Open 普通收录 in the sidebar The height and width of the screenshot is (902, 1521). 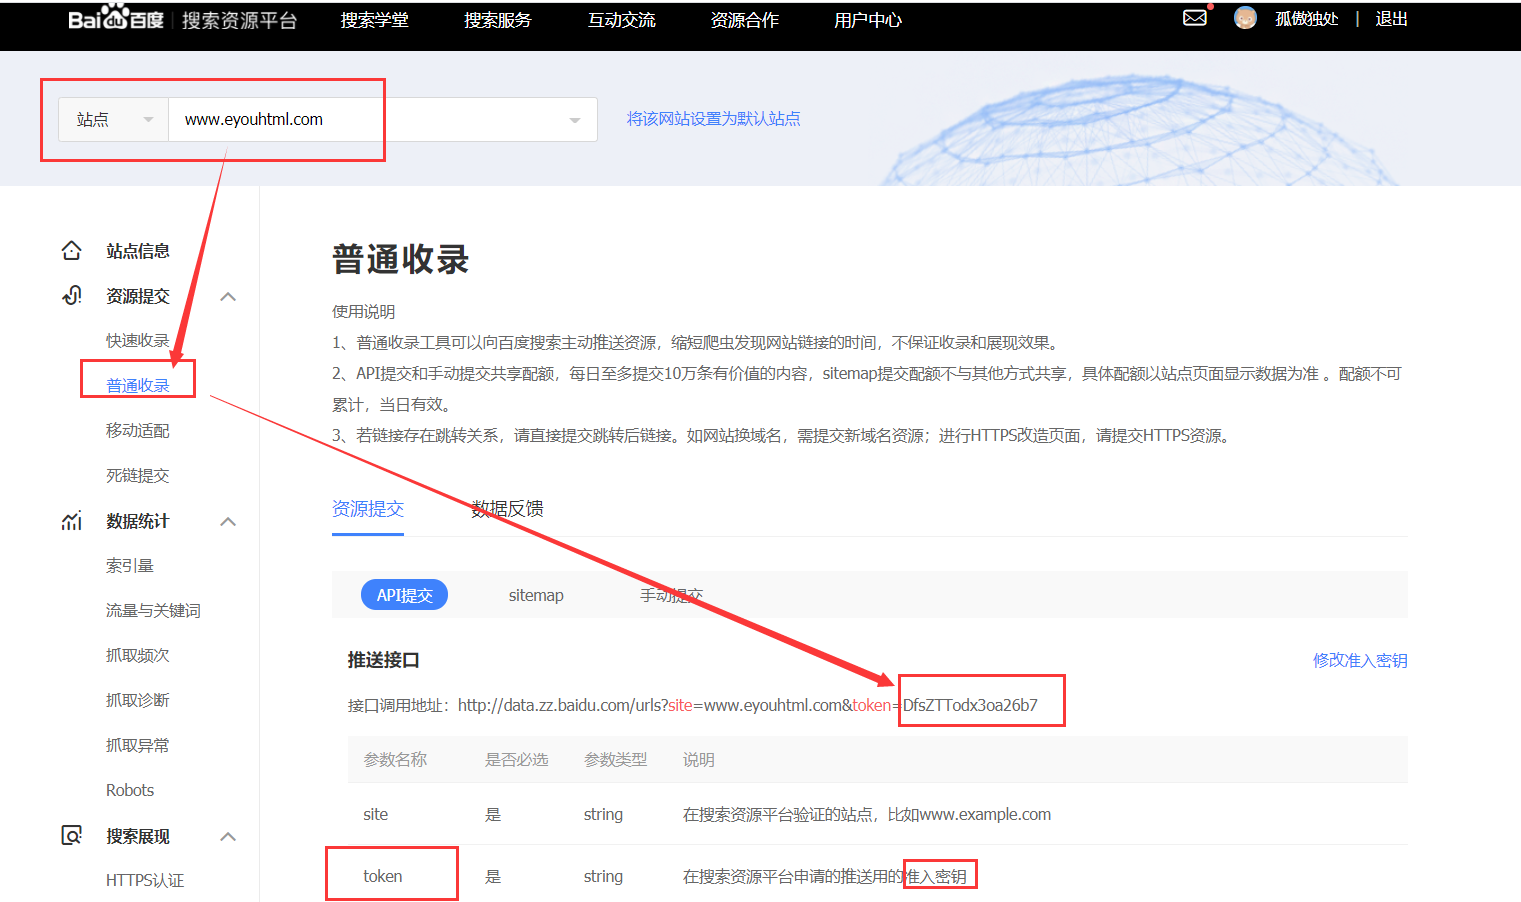(x=138, y=385)
